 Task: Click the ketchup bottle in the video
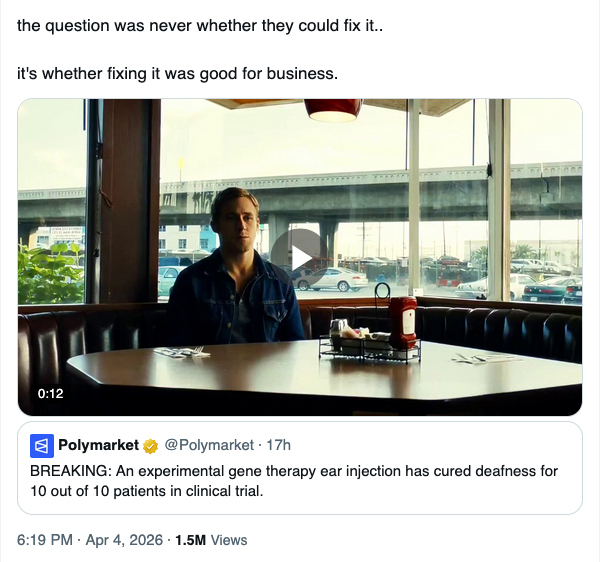pos(402,320)
